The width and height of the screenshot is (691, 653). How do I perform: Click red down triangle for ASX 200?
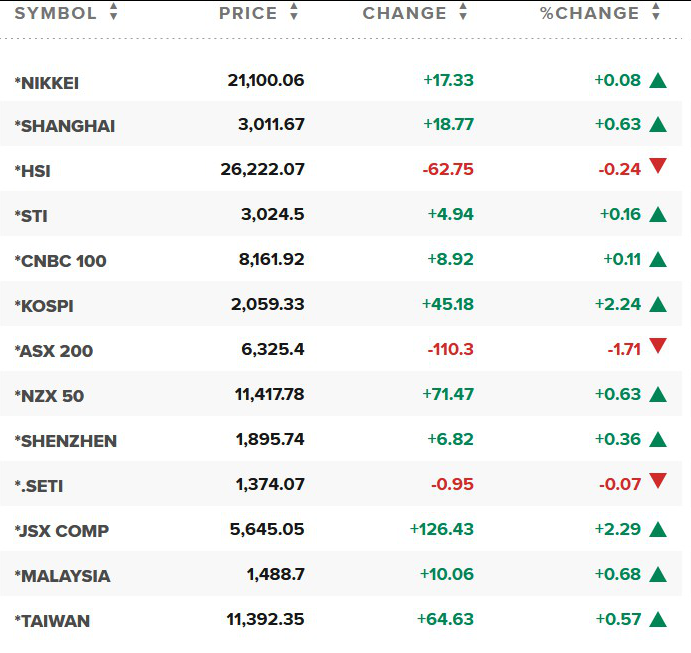pyautogui.click(x=658, y=346)
